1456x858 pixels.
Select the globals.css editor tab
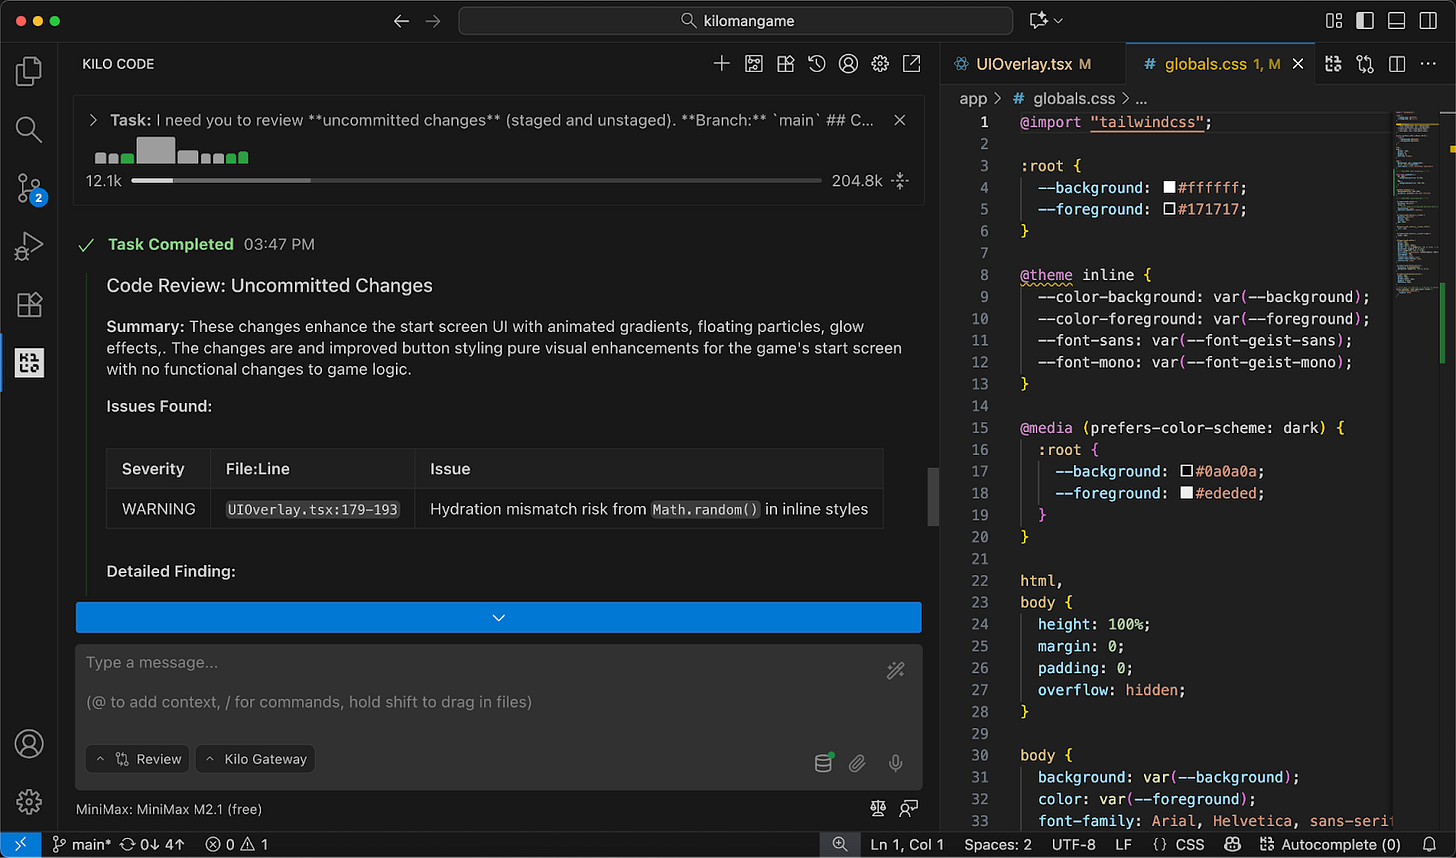coord(1205,64)
